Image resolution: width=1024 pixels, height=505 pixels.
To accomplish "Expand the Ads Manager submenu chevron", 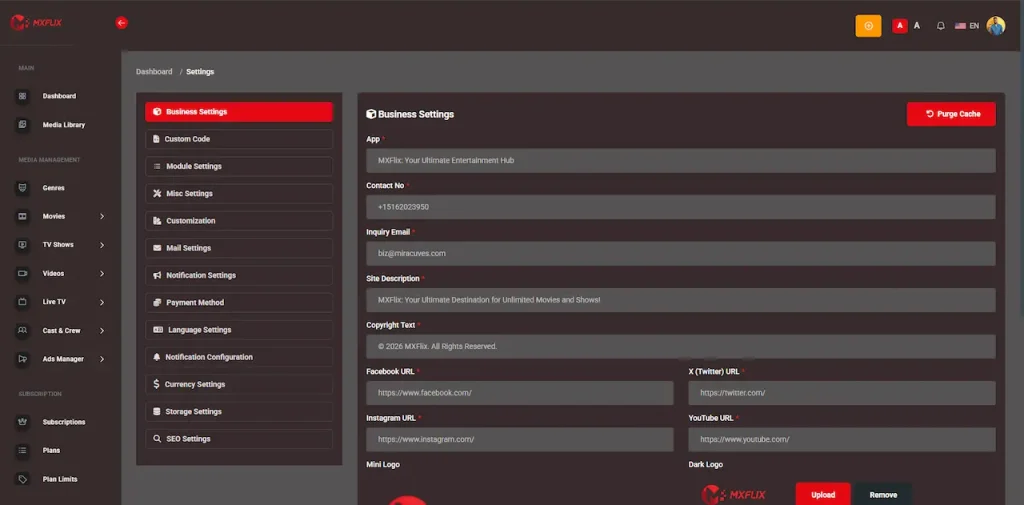I will tap(102, 359).
